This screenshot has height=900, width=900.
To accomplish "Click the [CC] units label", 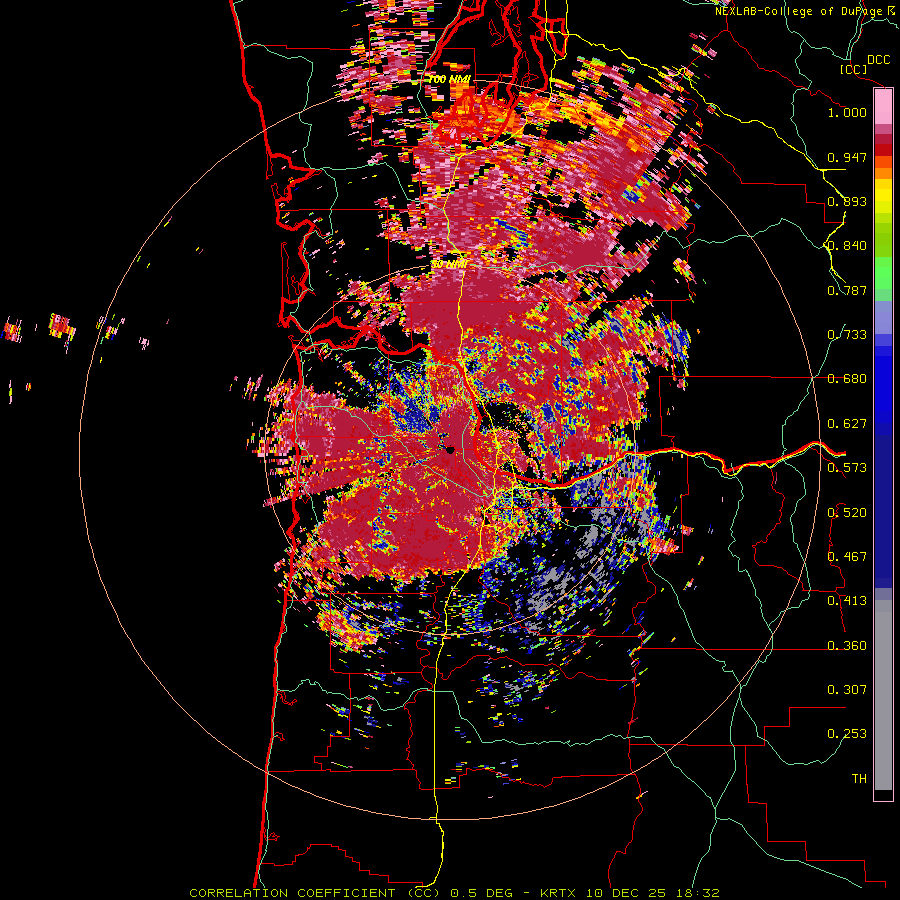I will coord(853,69).
